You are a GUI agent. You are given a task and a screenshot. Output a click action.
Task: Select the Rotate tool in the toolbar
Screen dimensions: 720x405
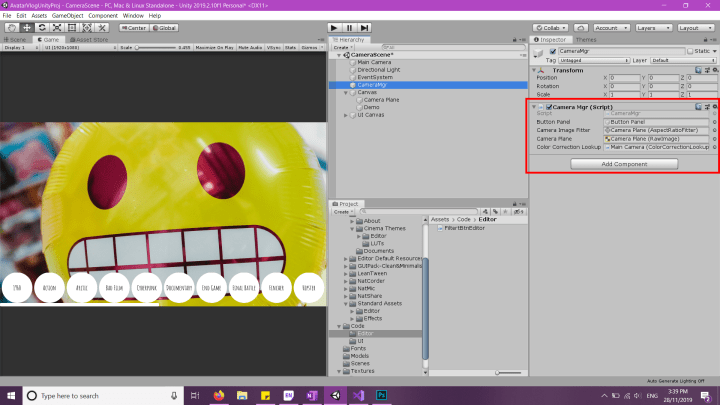click(40, 28)
